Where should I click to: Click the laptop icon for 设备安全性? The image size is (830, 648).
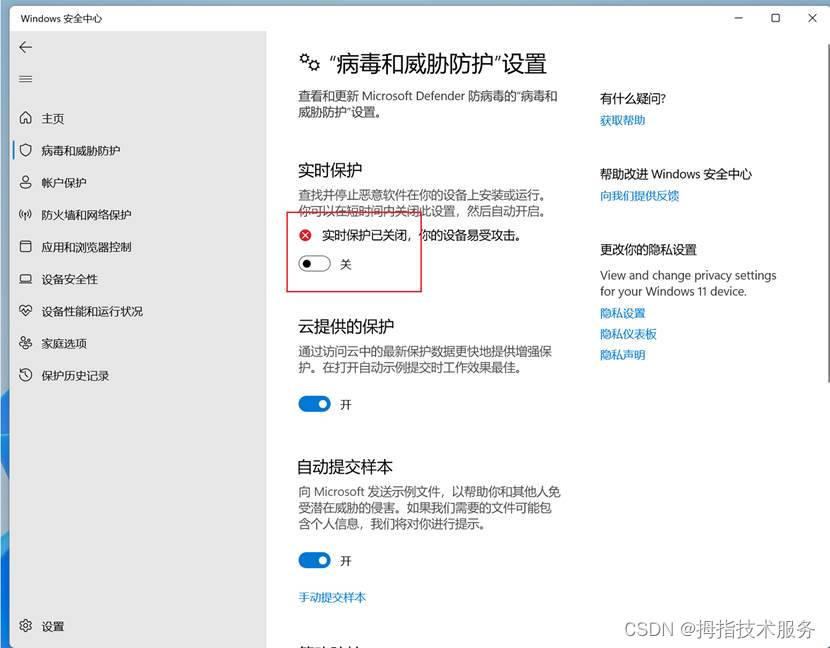[x=25, y=279]
